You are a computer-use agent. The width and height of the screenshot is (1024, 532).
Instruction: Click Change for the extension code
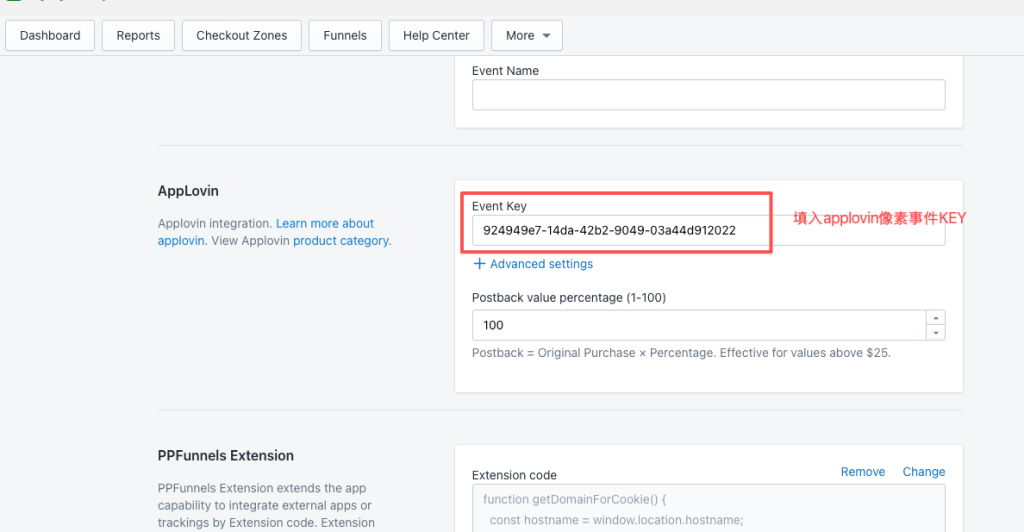coord(923,472)
